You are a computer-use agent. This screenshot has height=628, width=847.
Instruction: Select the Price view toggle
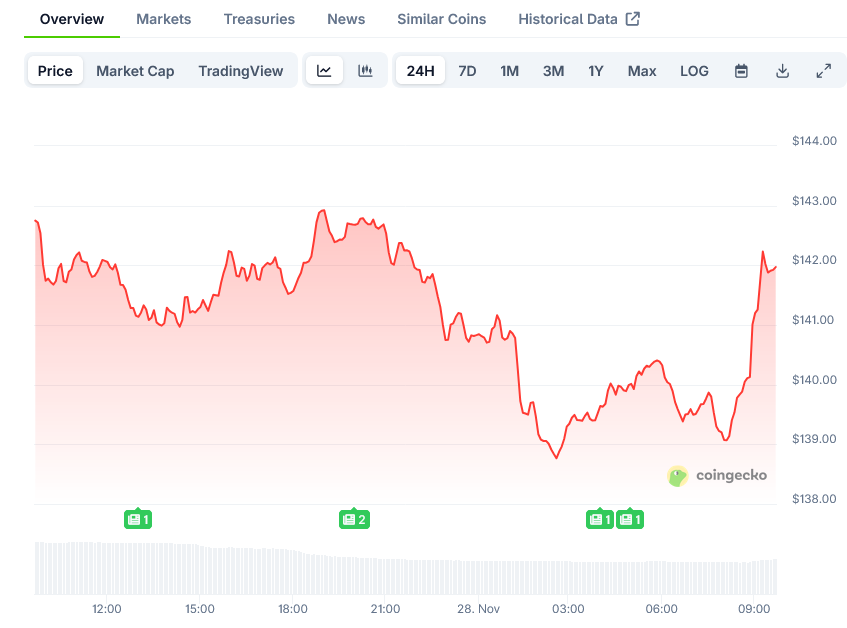(55, 71)
